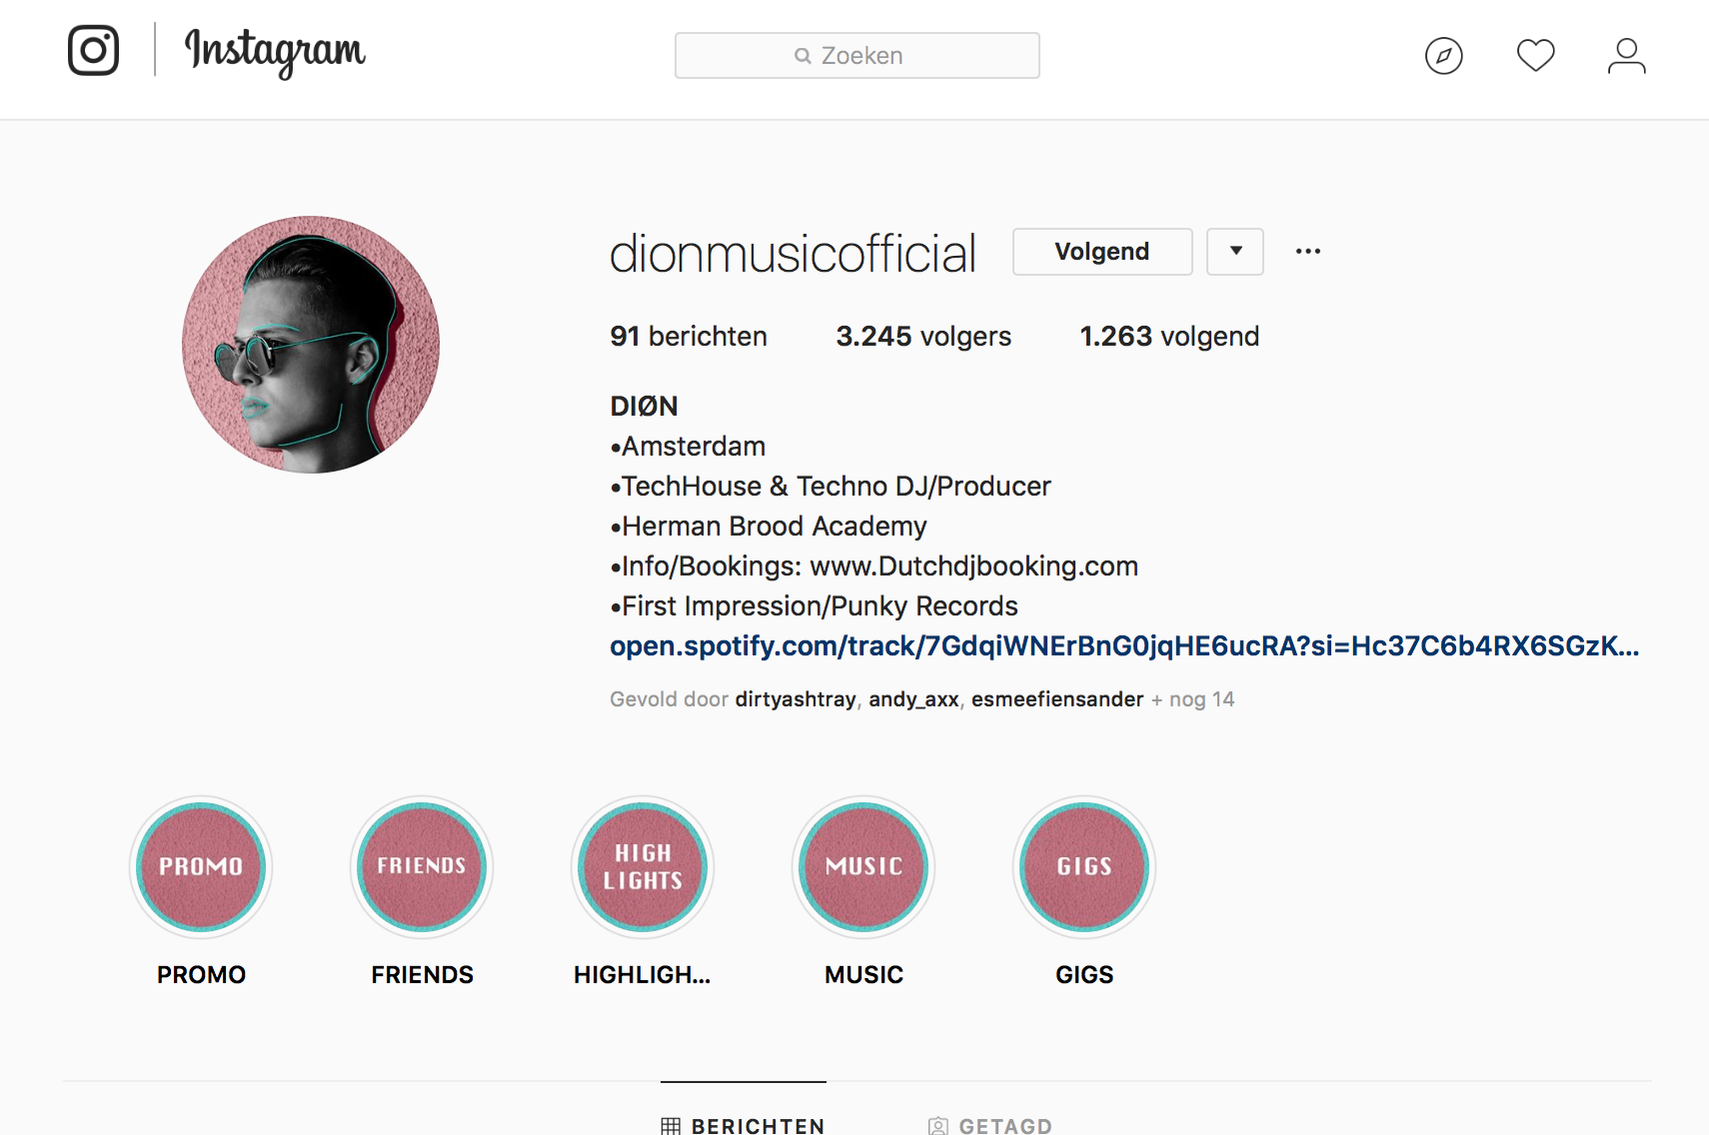This screenshot has height=1135, width=1709.
Task: Open the Spotify track link
Action: [x=1124, y=646]
